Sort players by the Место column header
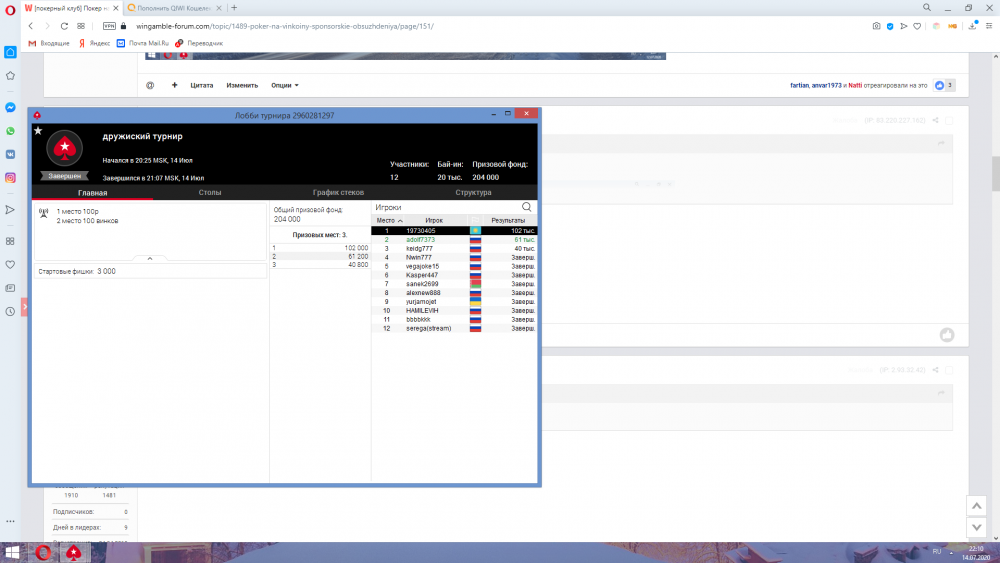The width and height of the screenshot is (1000, 563). click(389, 220)
